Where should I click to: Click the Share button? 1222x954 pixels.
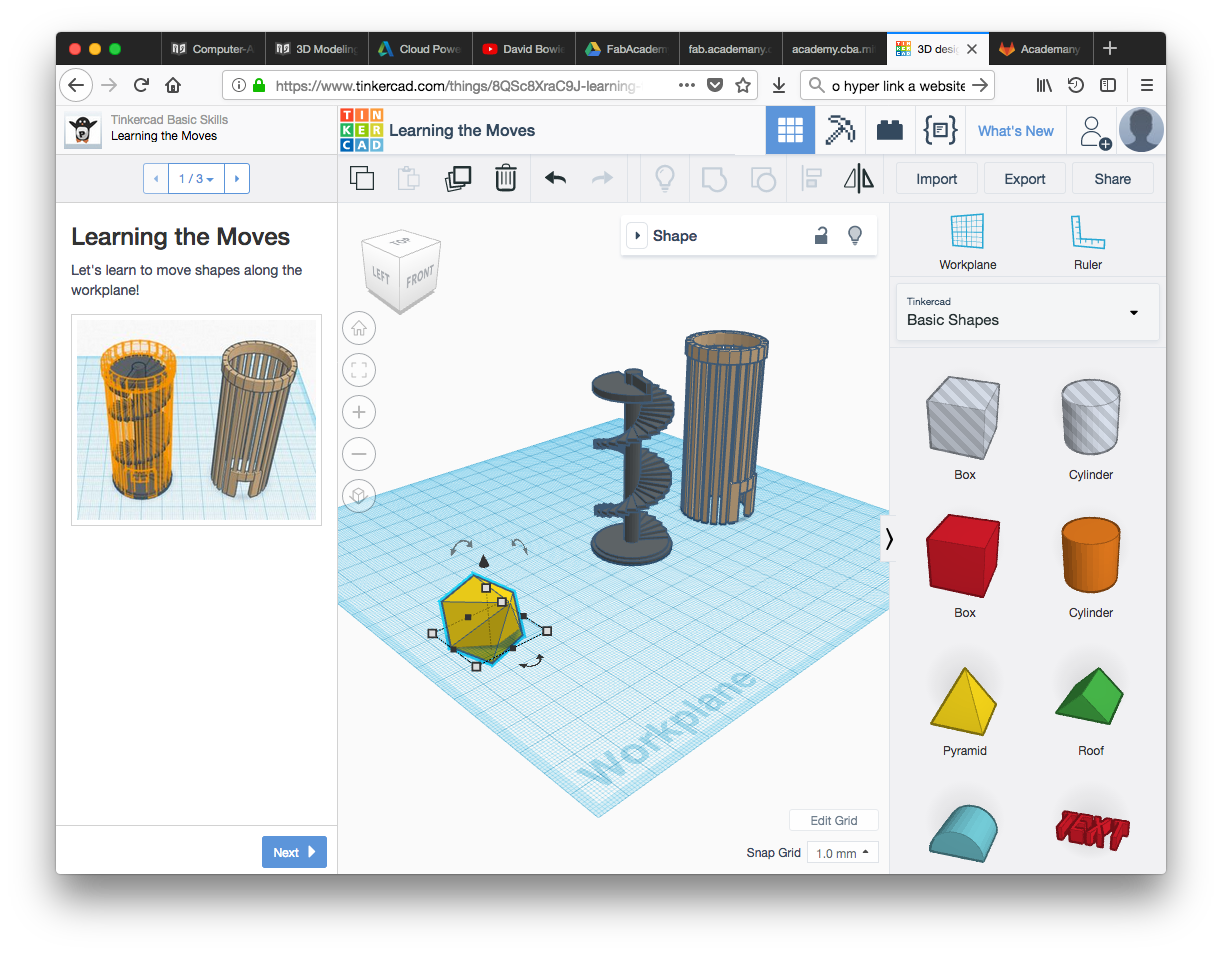1113,179
